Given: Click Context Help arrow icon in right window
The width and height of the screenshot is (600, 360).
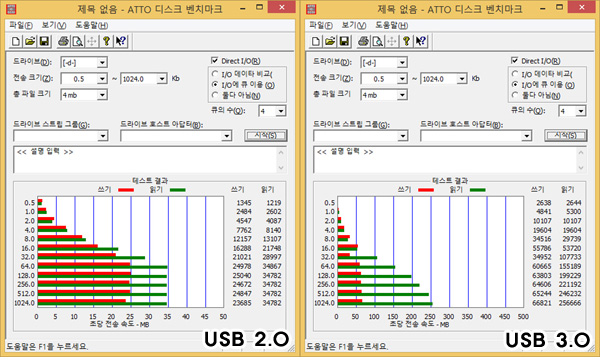Looking at the screenshot, I should 421,41.
